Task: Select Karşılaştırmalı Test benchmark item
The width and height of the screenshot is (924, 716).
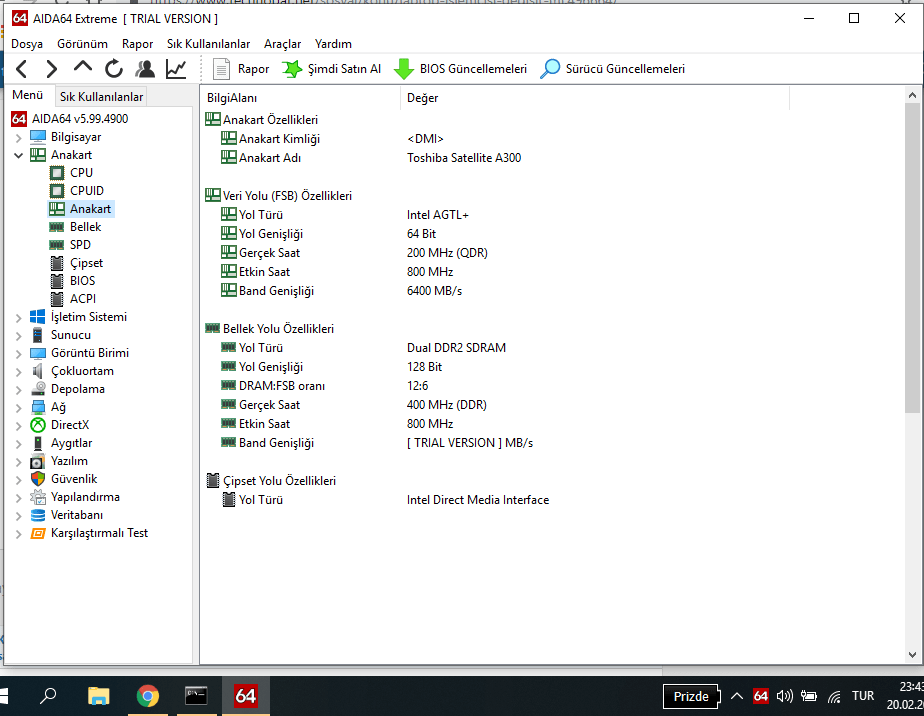Action: (x=99, y=533)
